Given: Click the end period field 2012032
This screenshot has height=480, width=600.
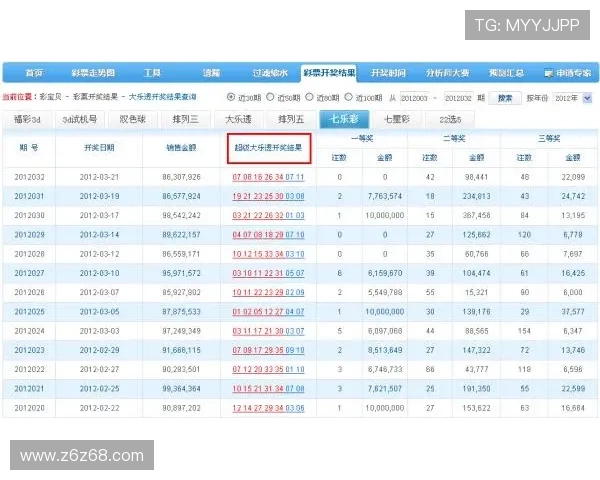Looking at the screenshot, I should (x=458, y=98).
